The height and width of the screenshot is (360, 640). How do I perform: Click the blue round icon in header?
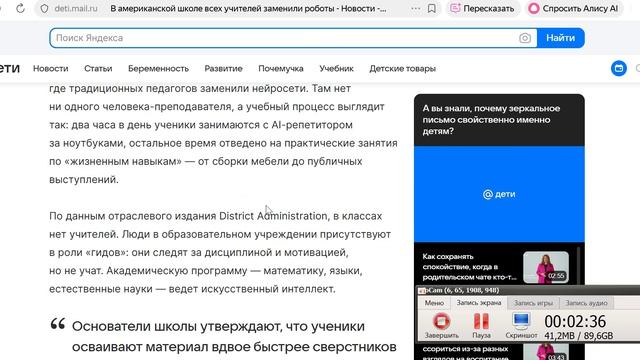[619, 68]
